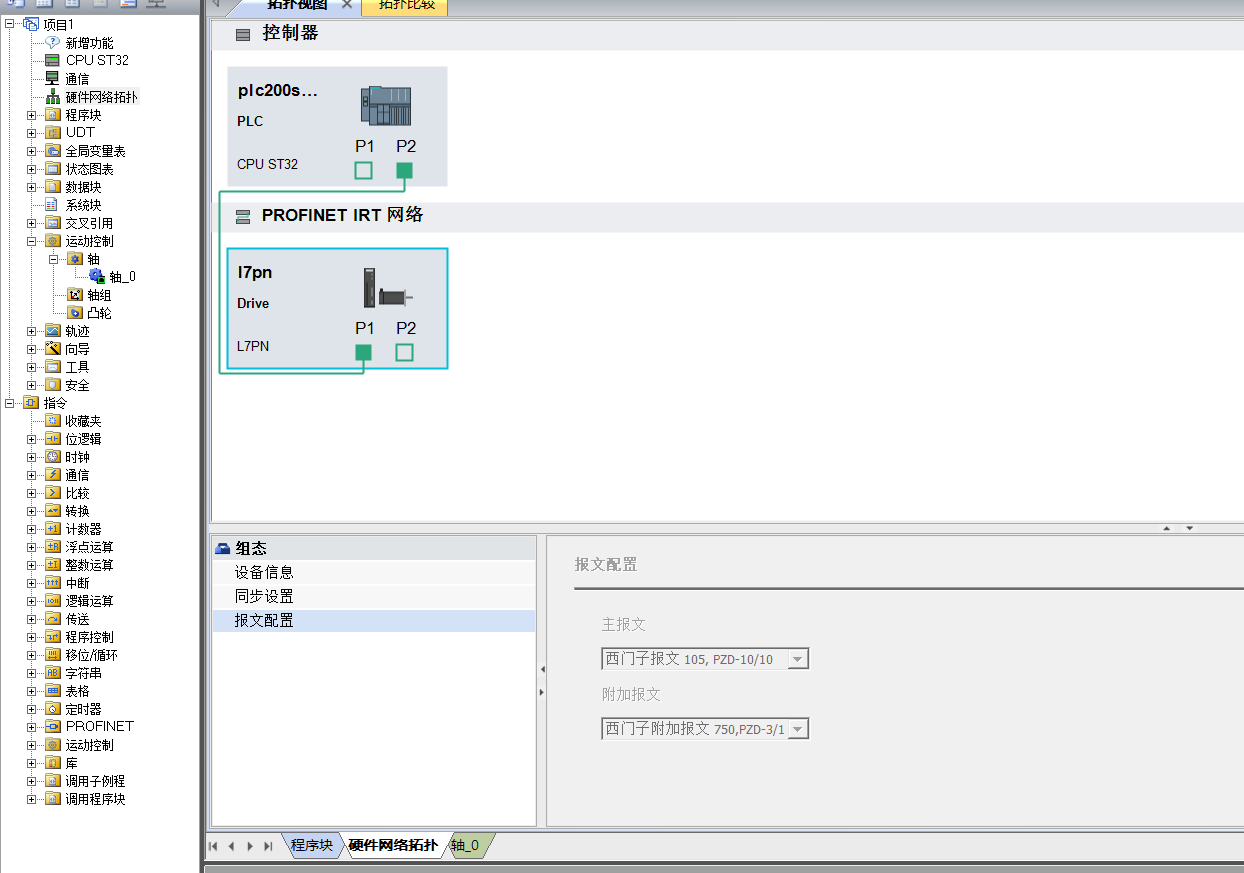Screen dimensions: 1244x873
Task: Click the PROFINET IRT 网络 section icon
Action: pos(242,216)
